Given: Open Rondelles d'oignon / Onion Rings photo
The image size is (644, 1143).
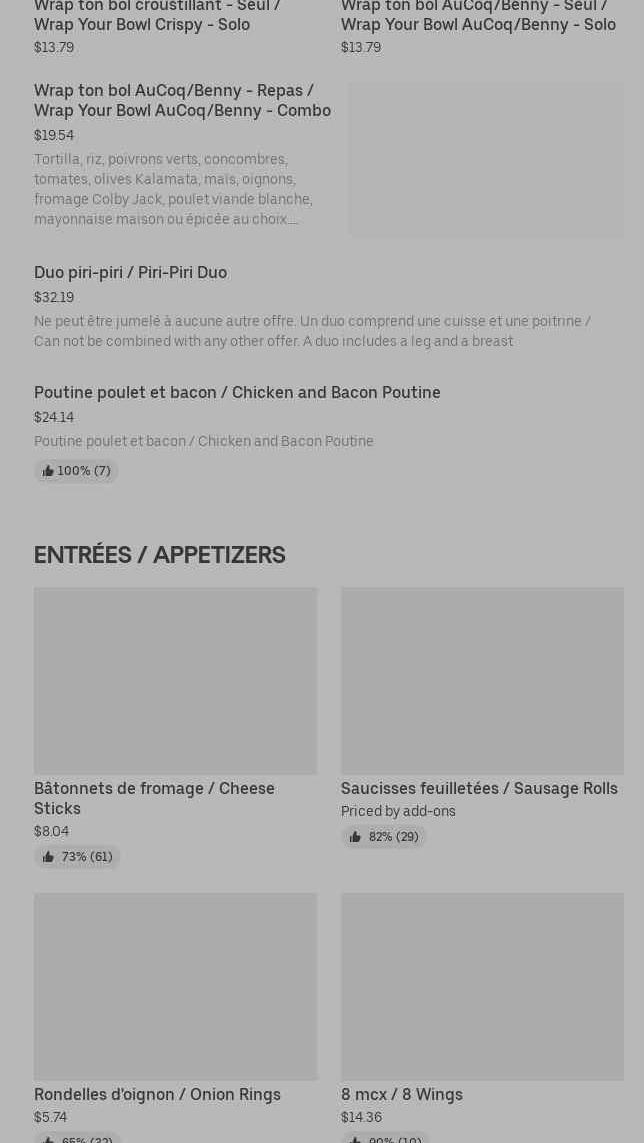Looking at the screenshot, I should (175, 986).
